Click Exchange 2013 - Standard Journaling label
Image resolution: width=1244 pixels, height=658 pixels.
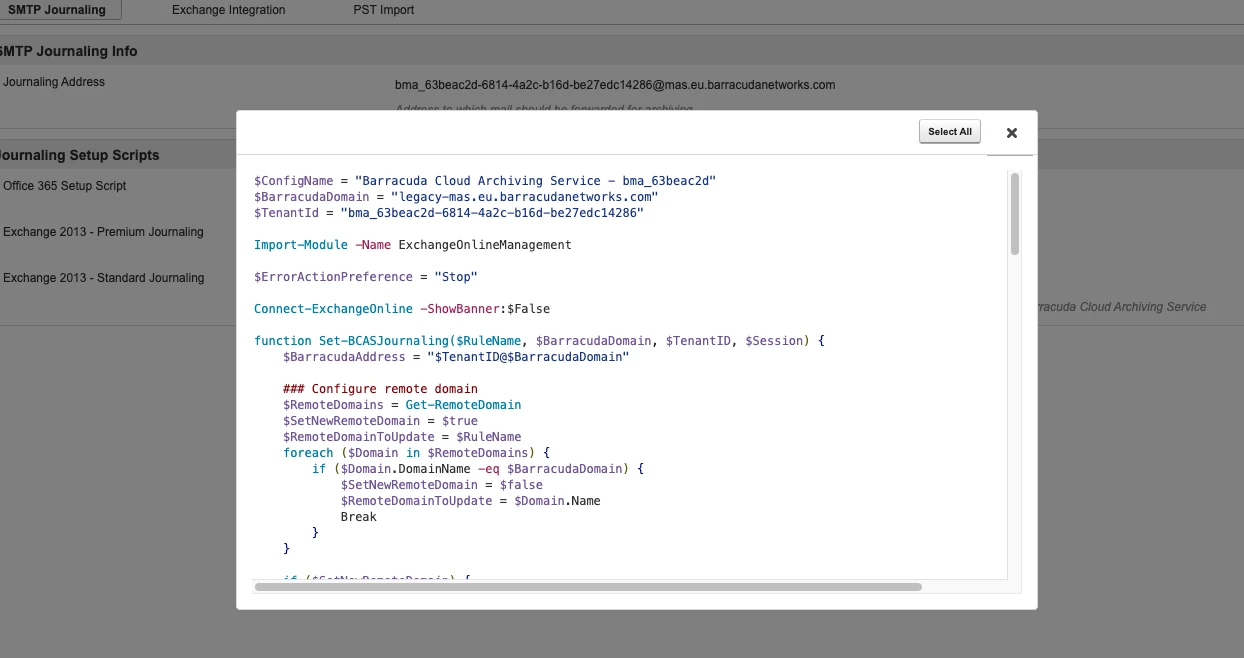(104, 278)
